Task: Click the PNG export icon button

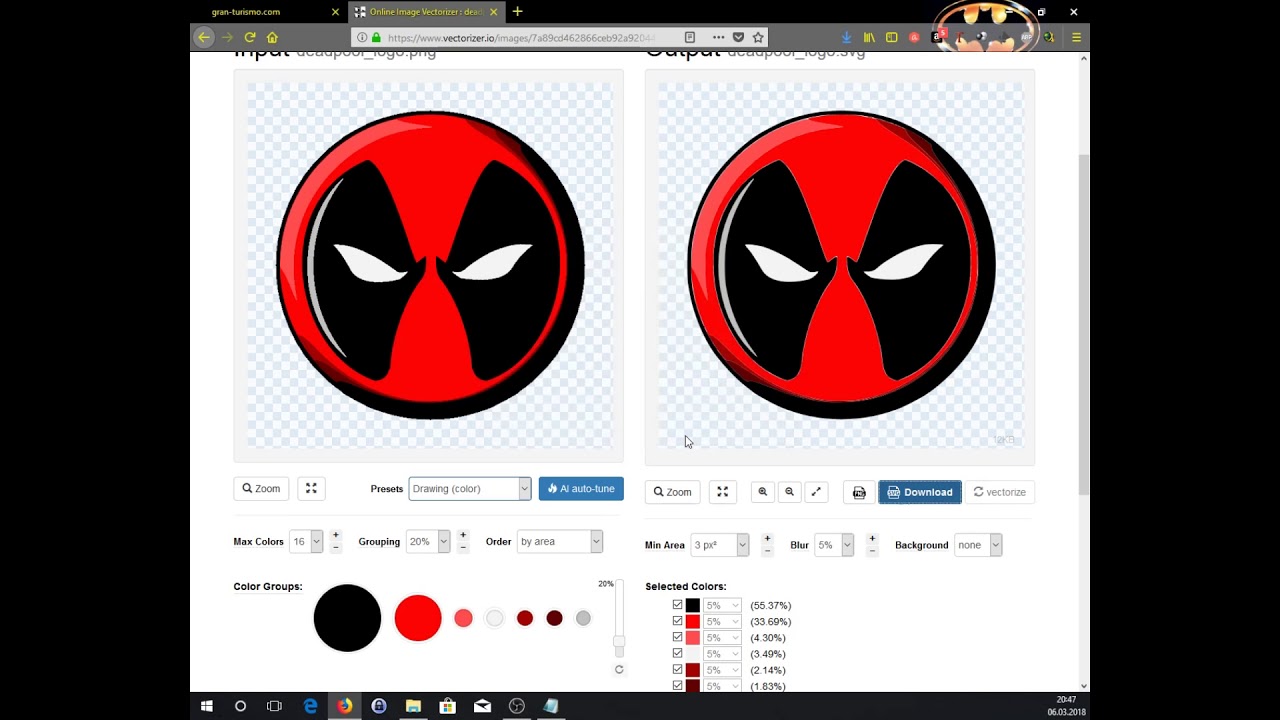Action: (x=859, y=492)
